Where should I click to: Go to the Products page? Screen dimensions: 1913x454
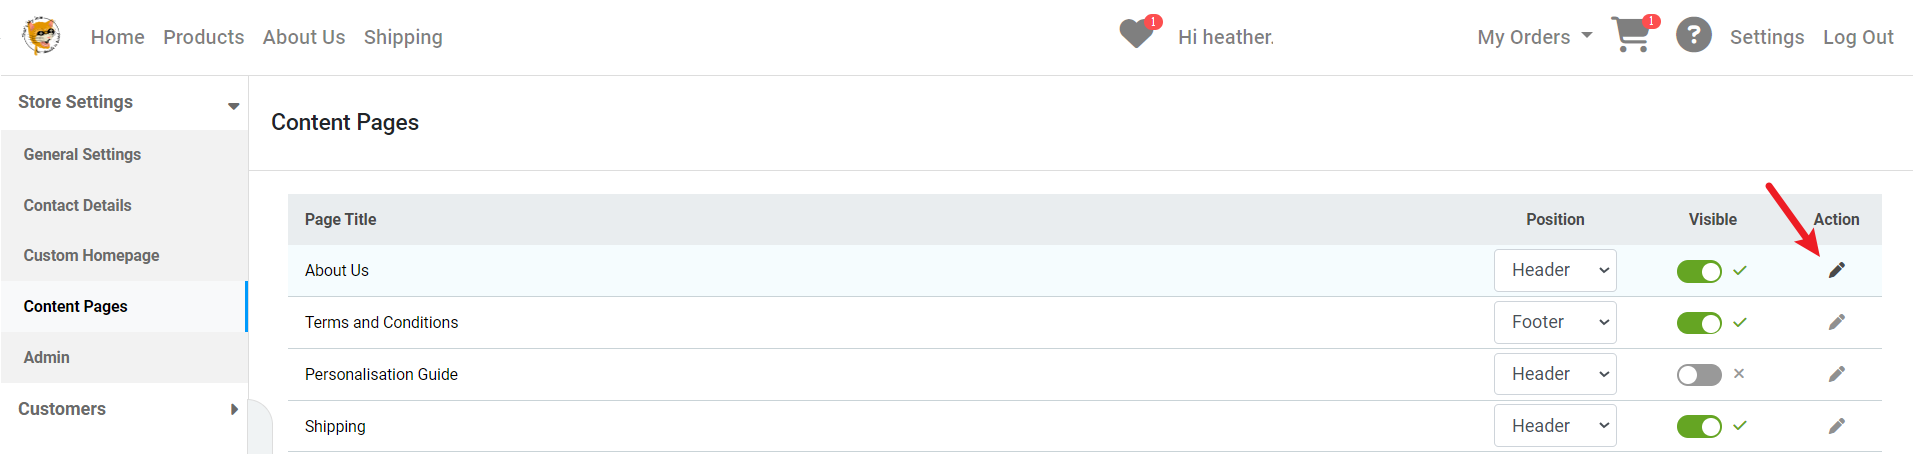[204, 37]
